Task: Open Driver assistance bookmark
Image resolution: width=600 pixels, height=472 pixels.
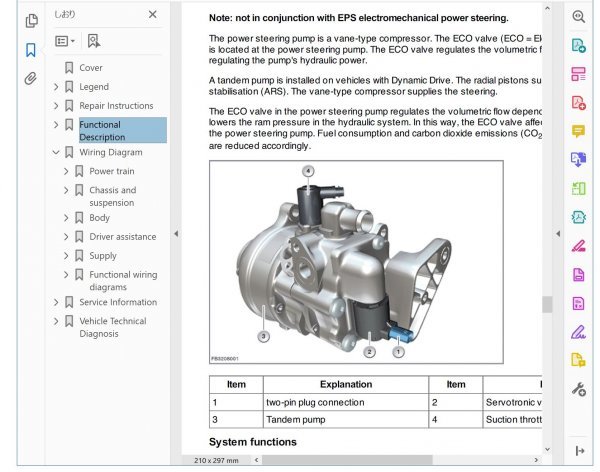Action: tap(122, 237)
